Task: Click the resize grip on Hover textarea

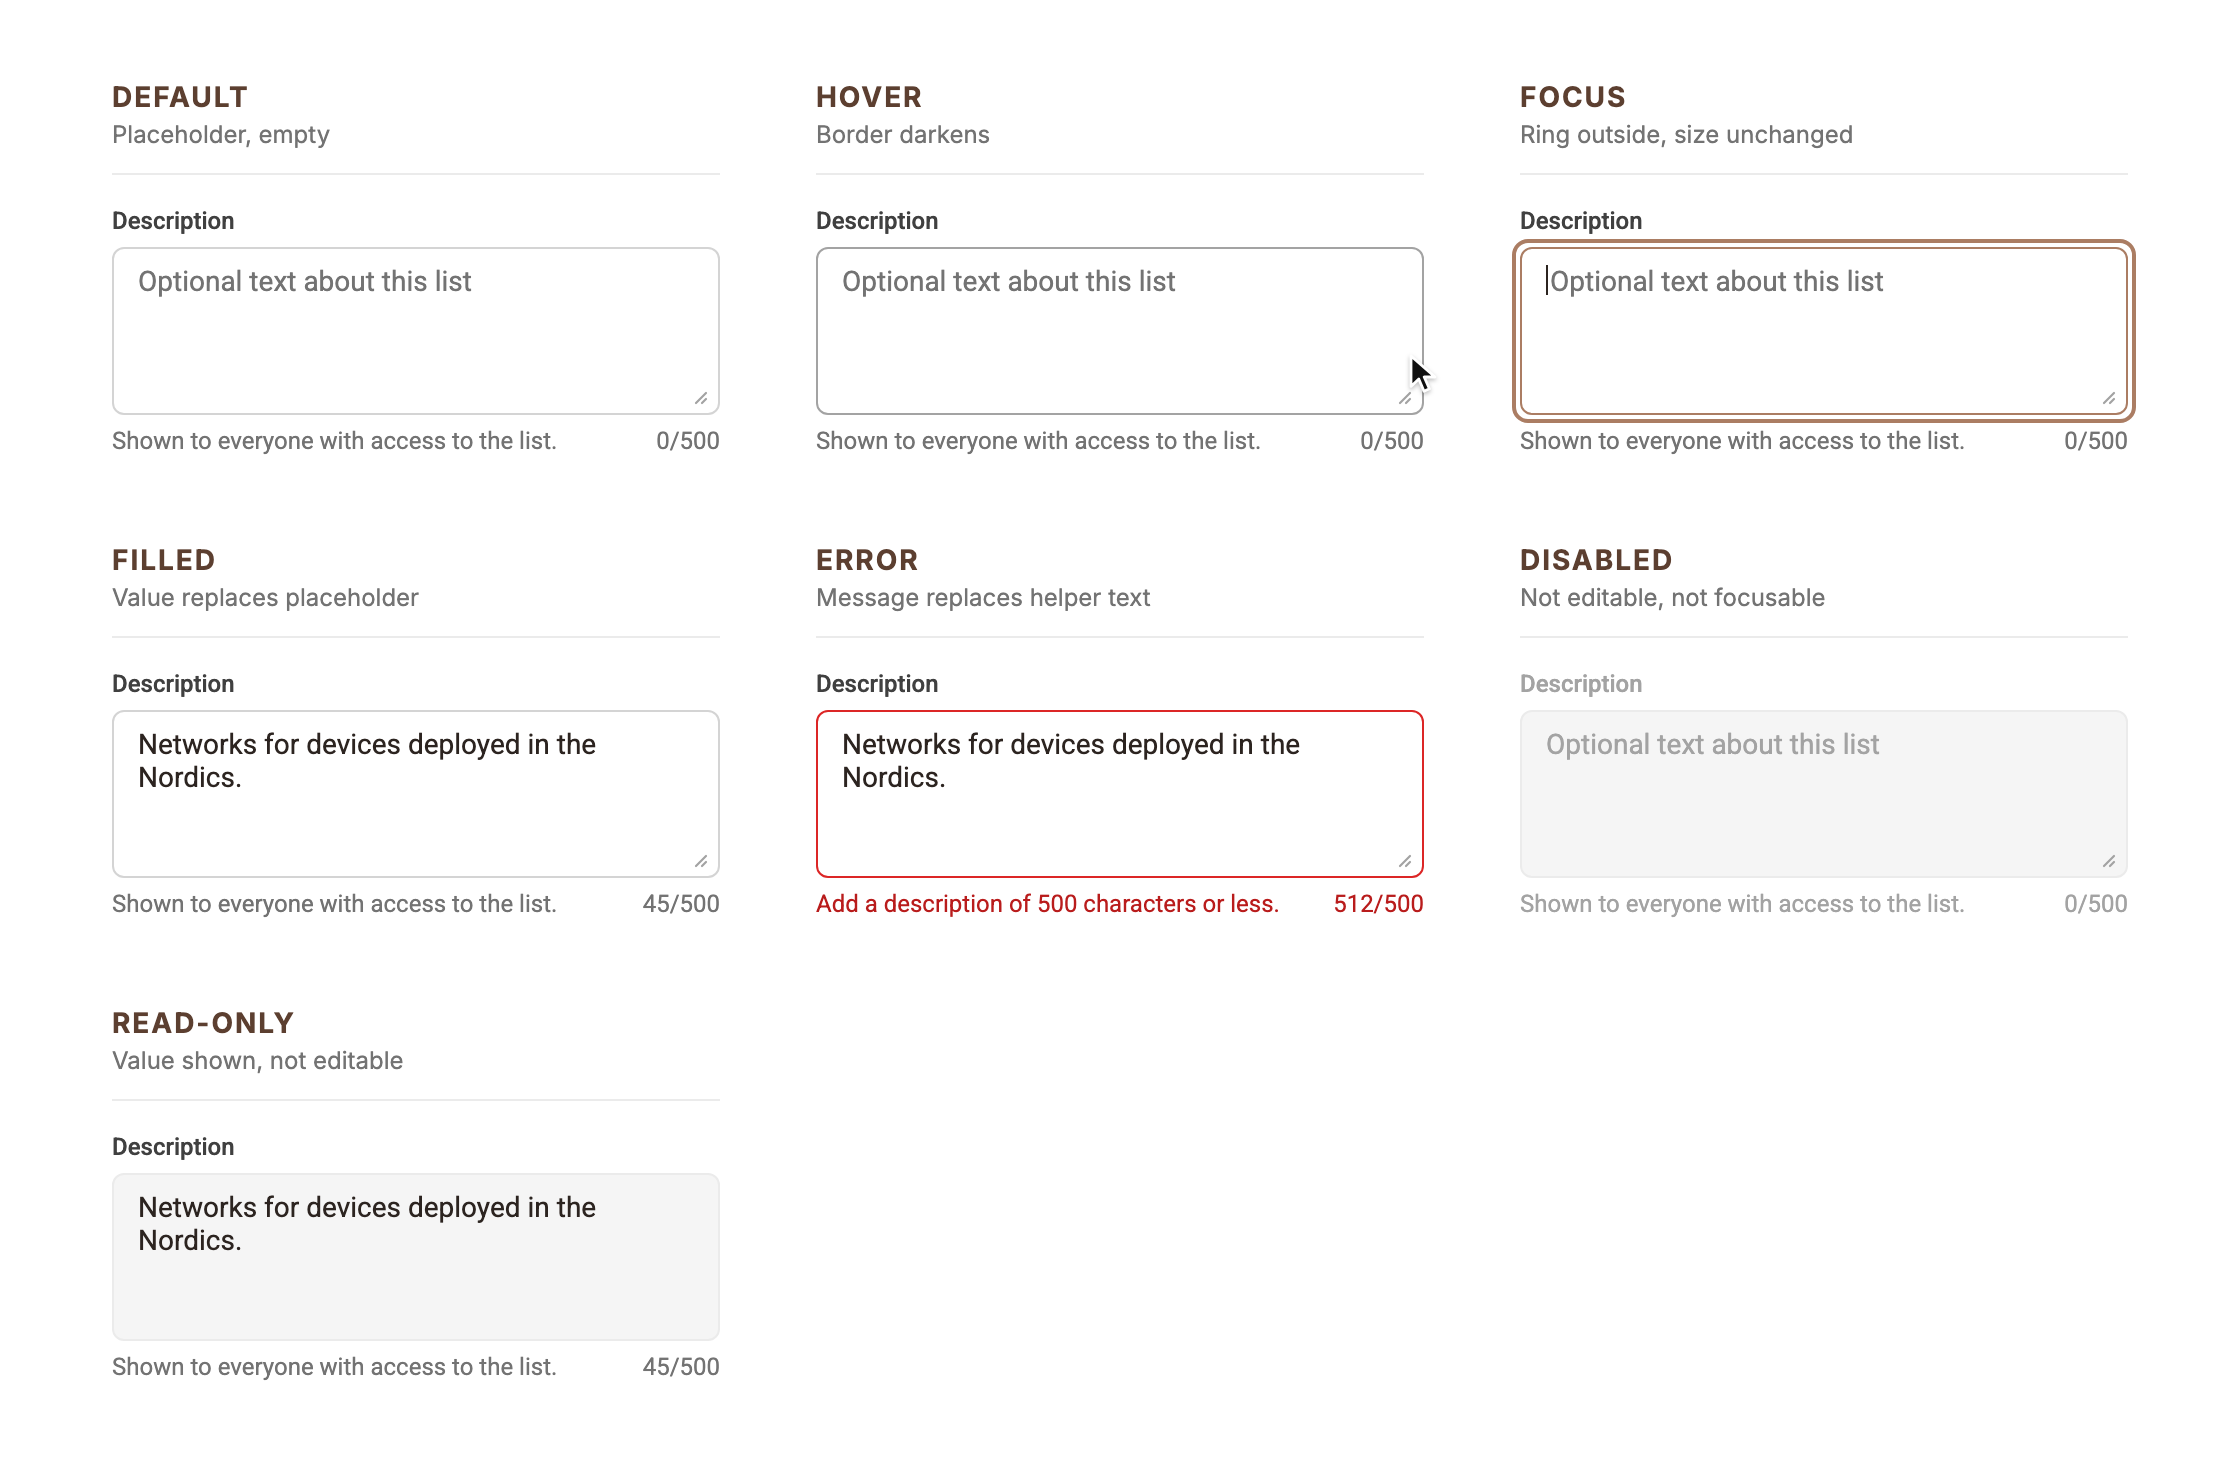Action: tap(1405, 398)
